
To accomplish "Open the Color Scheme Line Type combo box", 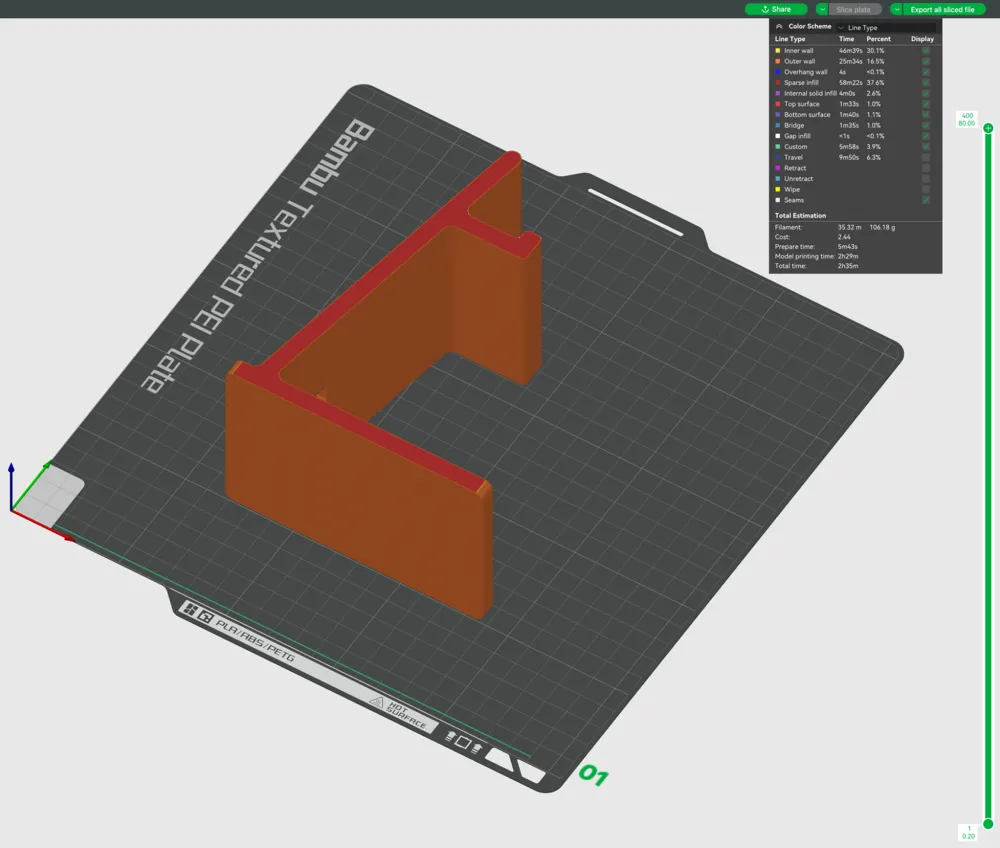I will [x=886, y=27].
